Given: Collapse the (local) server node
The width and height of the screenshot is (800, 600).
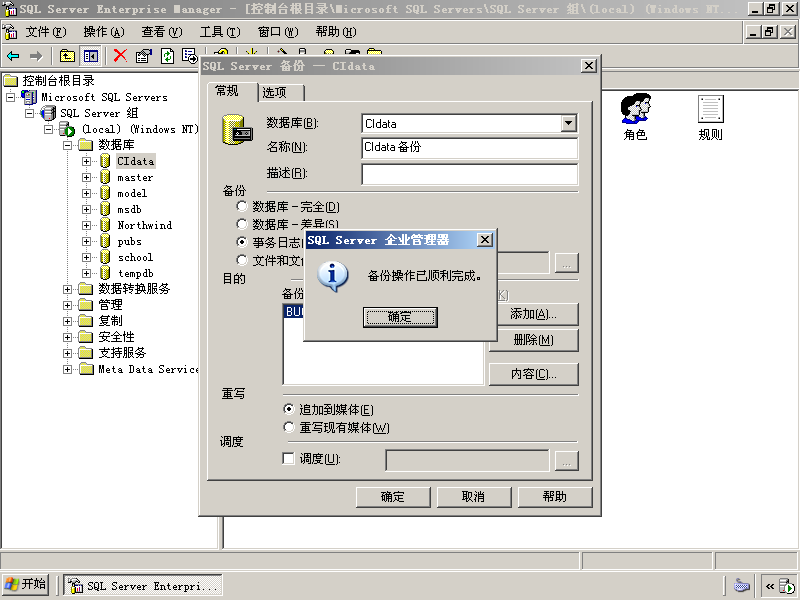Looking at the screenshot, I should pos(48,129).
